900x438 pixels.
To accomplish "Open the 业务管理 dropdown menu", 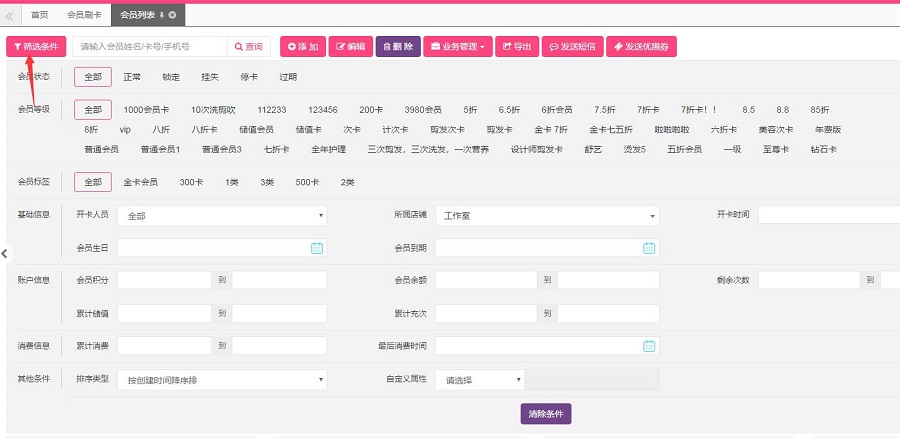I will click(x=458, y=46).
